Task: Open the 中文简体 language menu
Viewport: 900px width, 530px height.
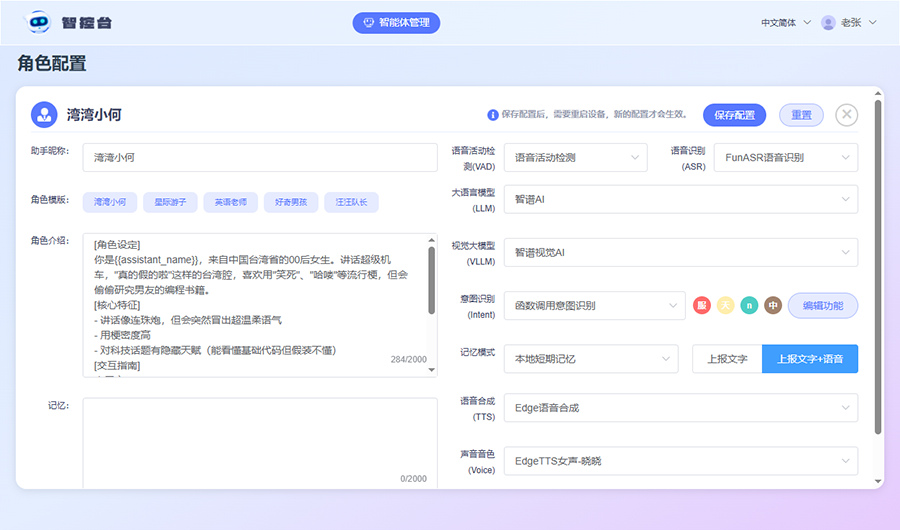Action: (785, 22)
